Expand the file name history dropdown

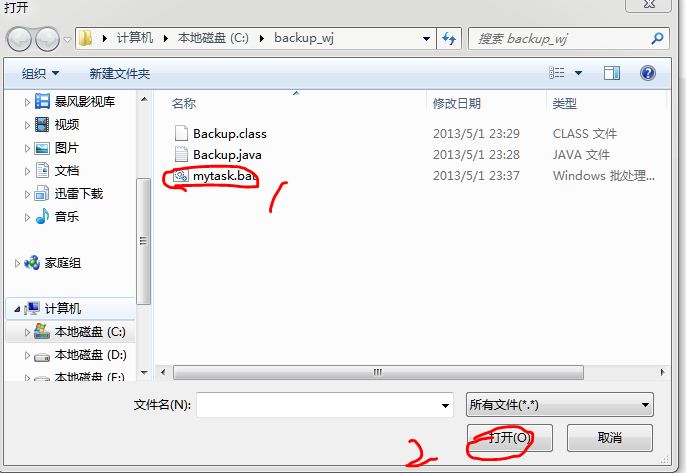coord(445,406)
